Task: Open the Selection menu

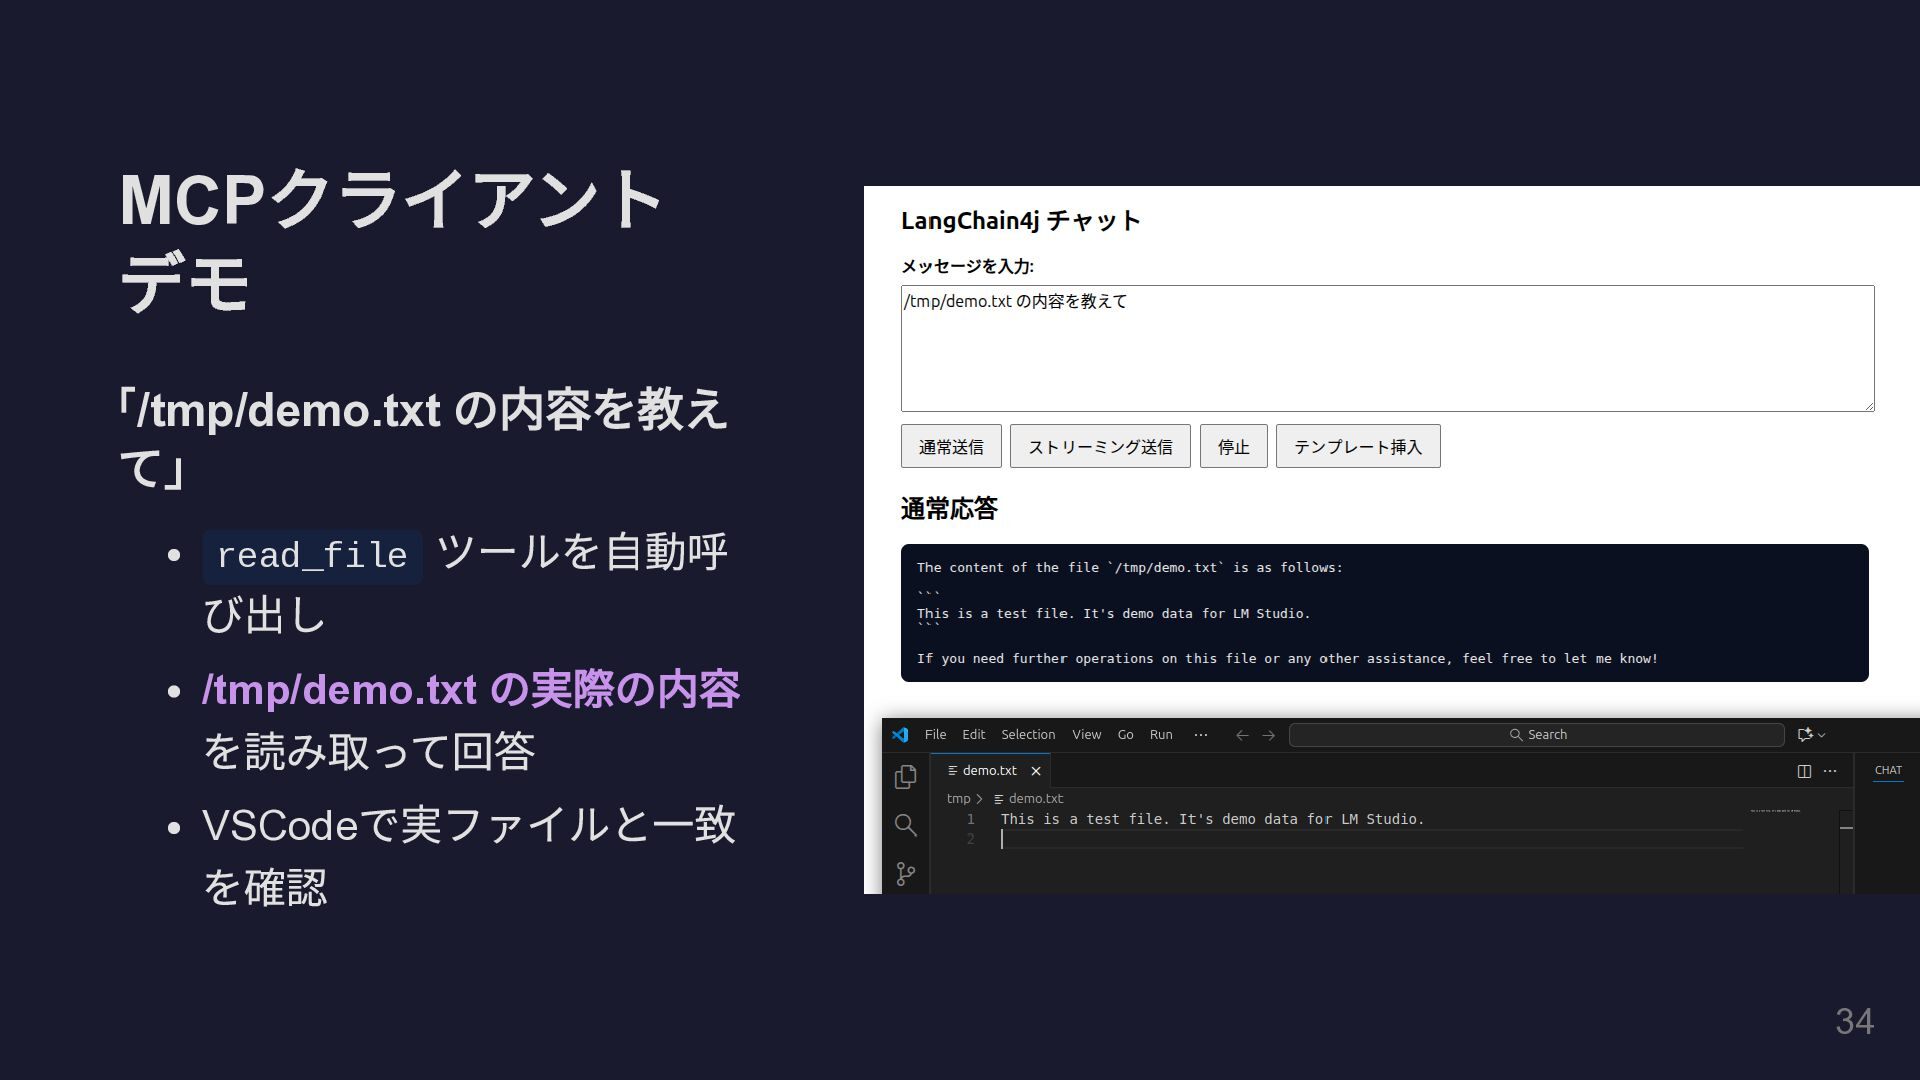Action: click(1028, 734)
